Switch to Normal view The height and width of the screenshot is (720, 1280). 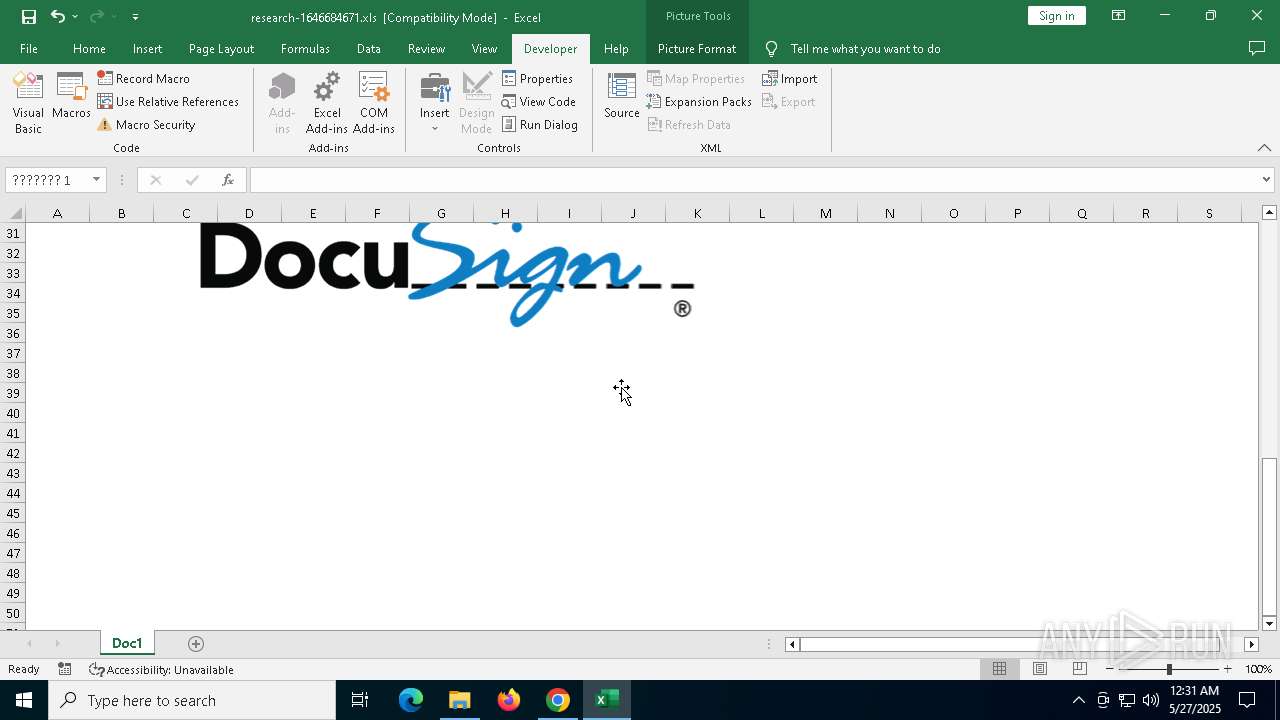point(999,669)
